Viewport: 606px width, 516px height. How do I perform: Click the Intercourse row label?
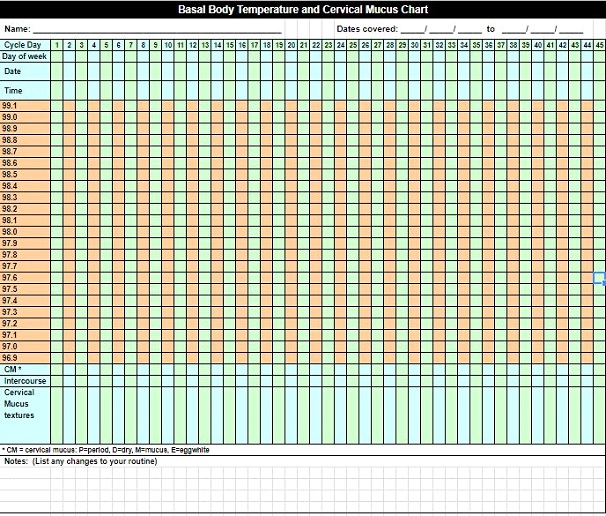[x=25, y=381]
